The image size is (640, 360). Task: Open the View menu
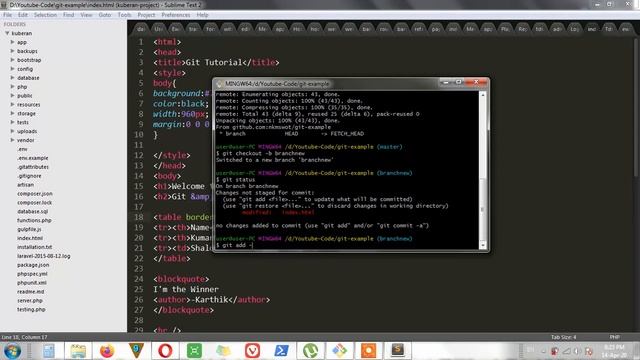(x=86, y=15)
